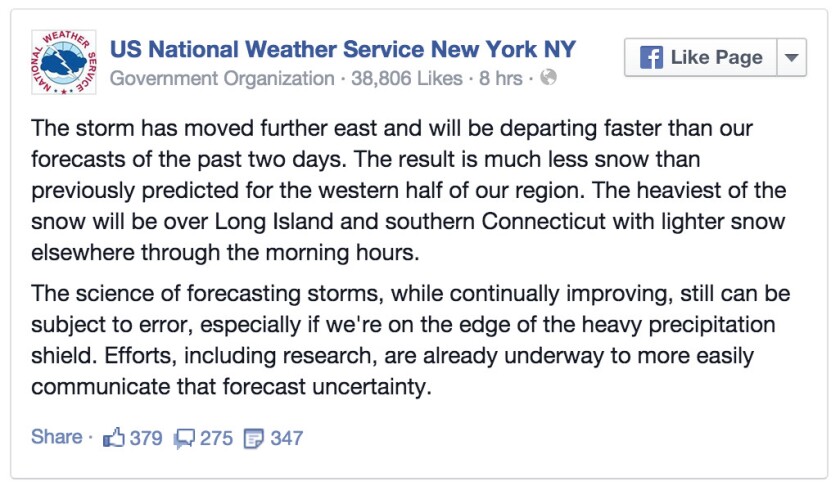This screenshot has height=486, width=840.
Task: Click the Facebook f icon on Like Page
Action: [651, 57]
